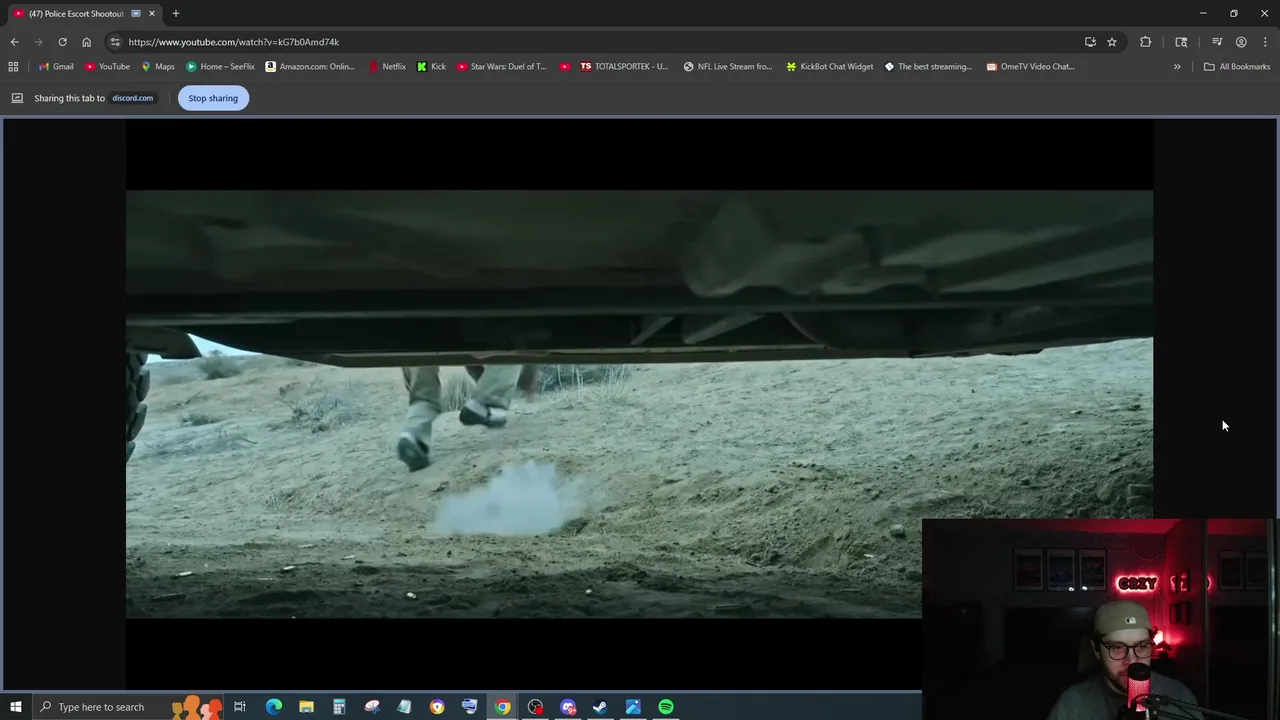
Task: Open Amazon.com bookmark
Action: point(309,66)
